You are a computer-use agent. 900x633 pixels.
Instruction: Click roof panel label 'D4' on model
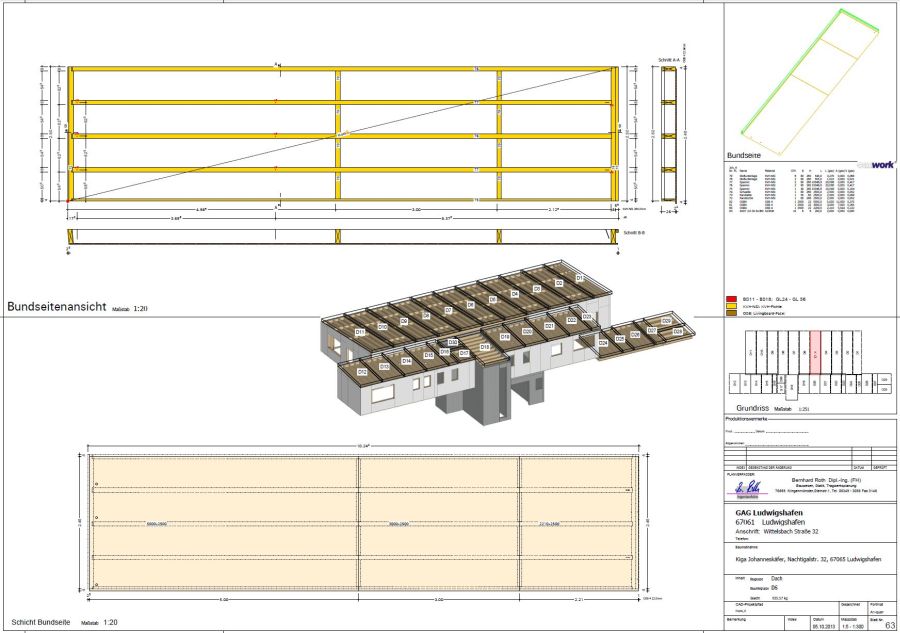tap(515, 294)
